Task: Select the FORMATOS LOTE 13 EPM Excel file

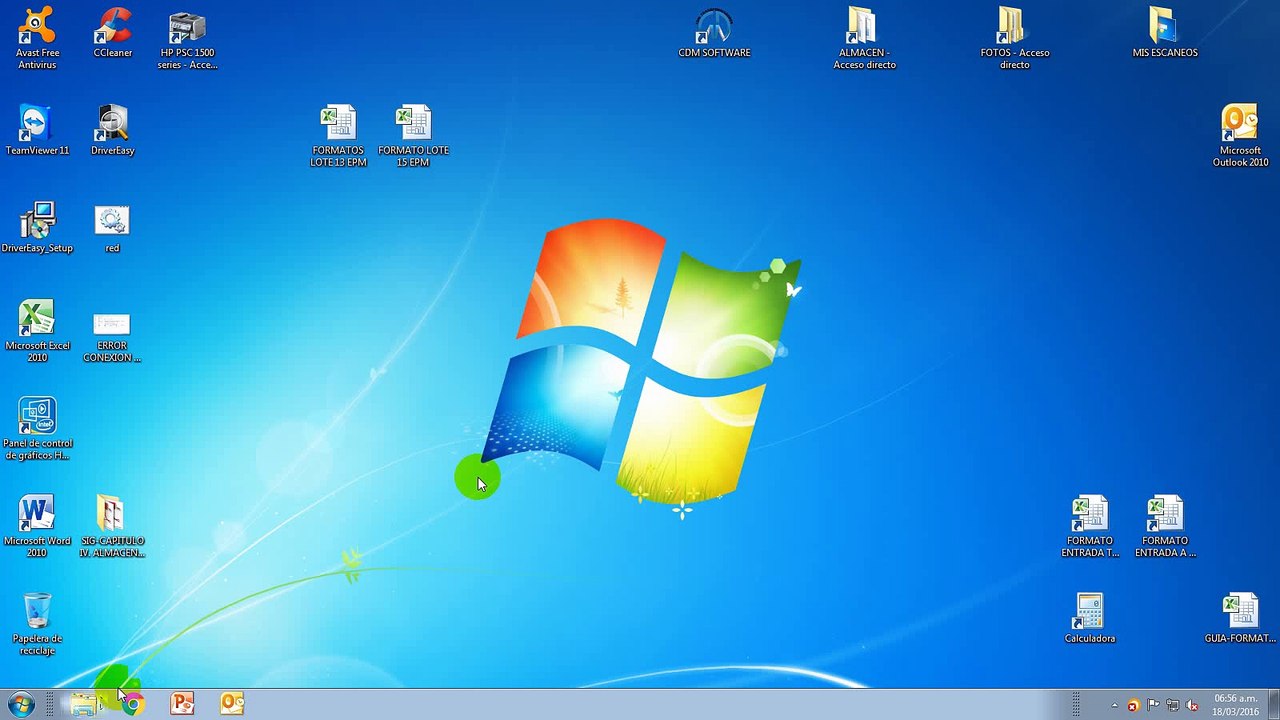Action: 338,136
